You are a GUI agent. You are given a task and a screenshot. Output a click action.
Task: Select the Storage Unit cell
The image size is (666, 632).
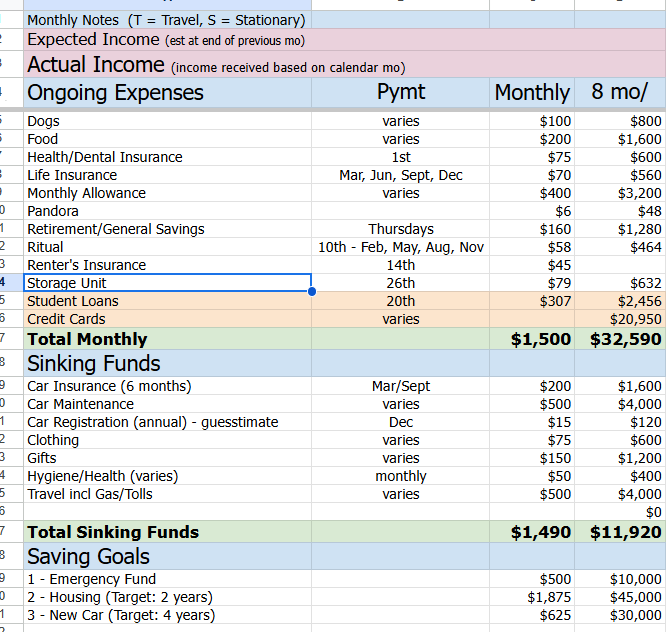[167, 283]
